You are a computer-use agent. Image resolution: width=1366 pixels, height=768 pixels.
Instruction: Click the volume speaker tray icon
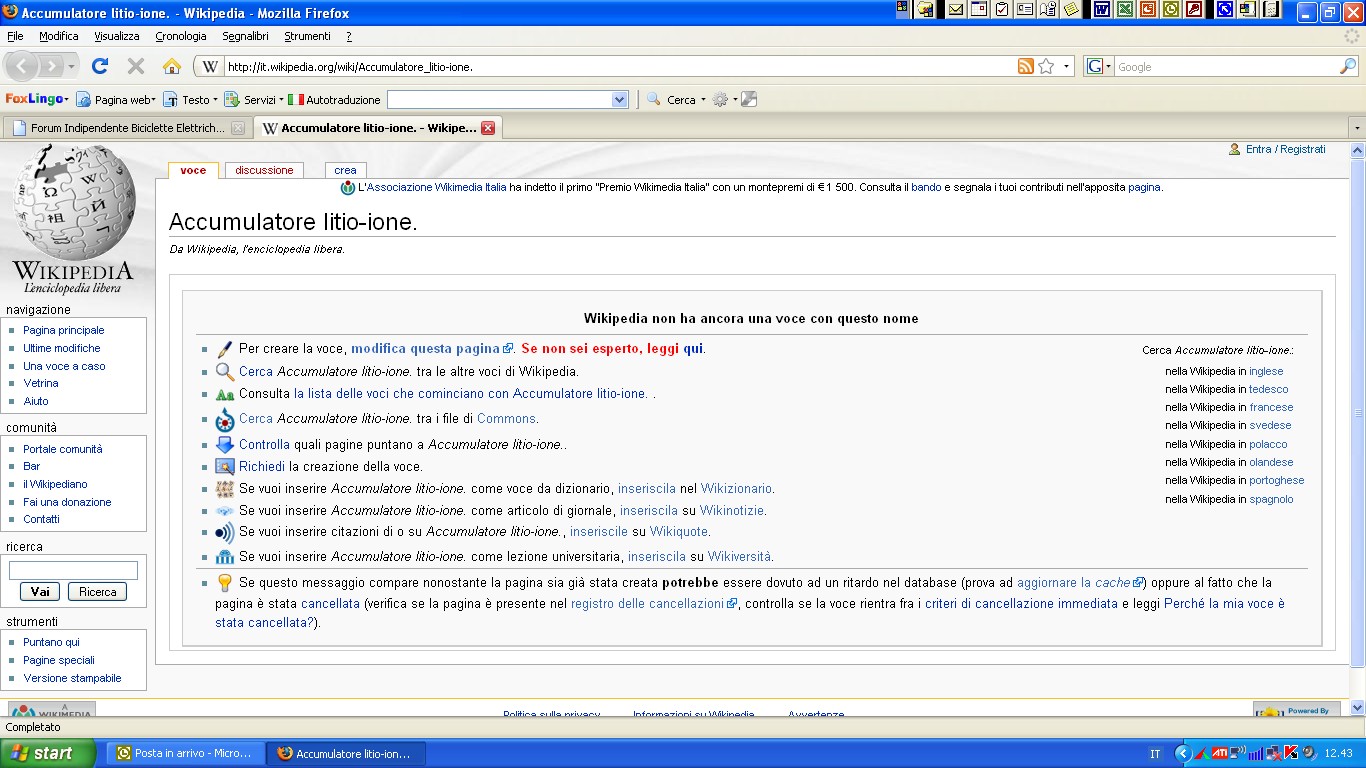click(x=1308, y=753)
